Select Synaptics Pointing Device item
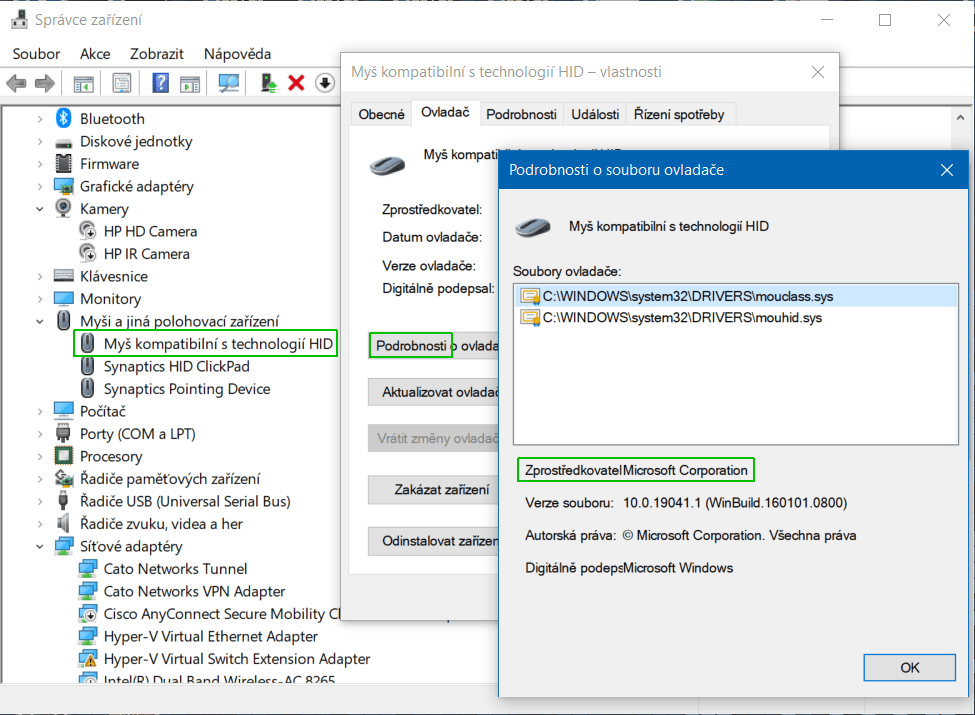The width and height of the screenshot is (975, 715). 187,389
